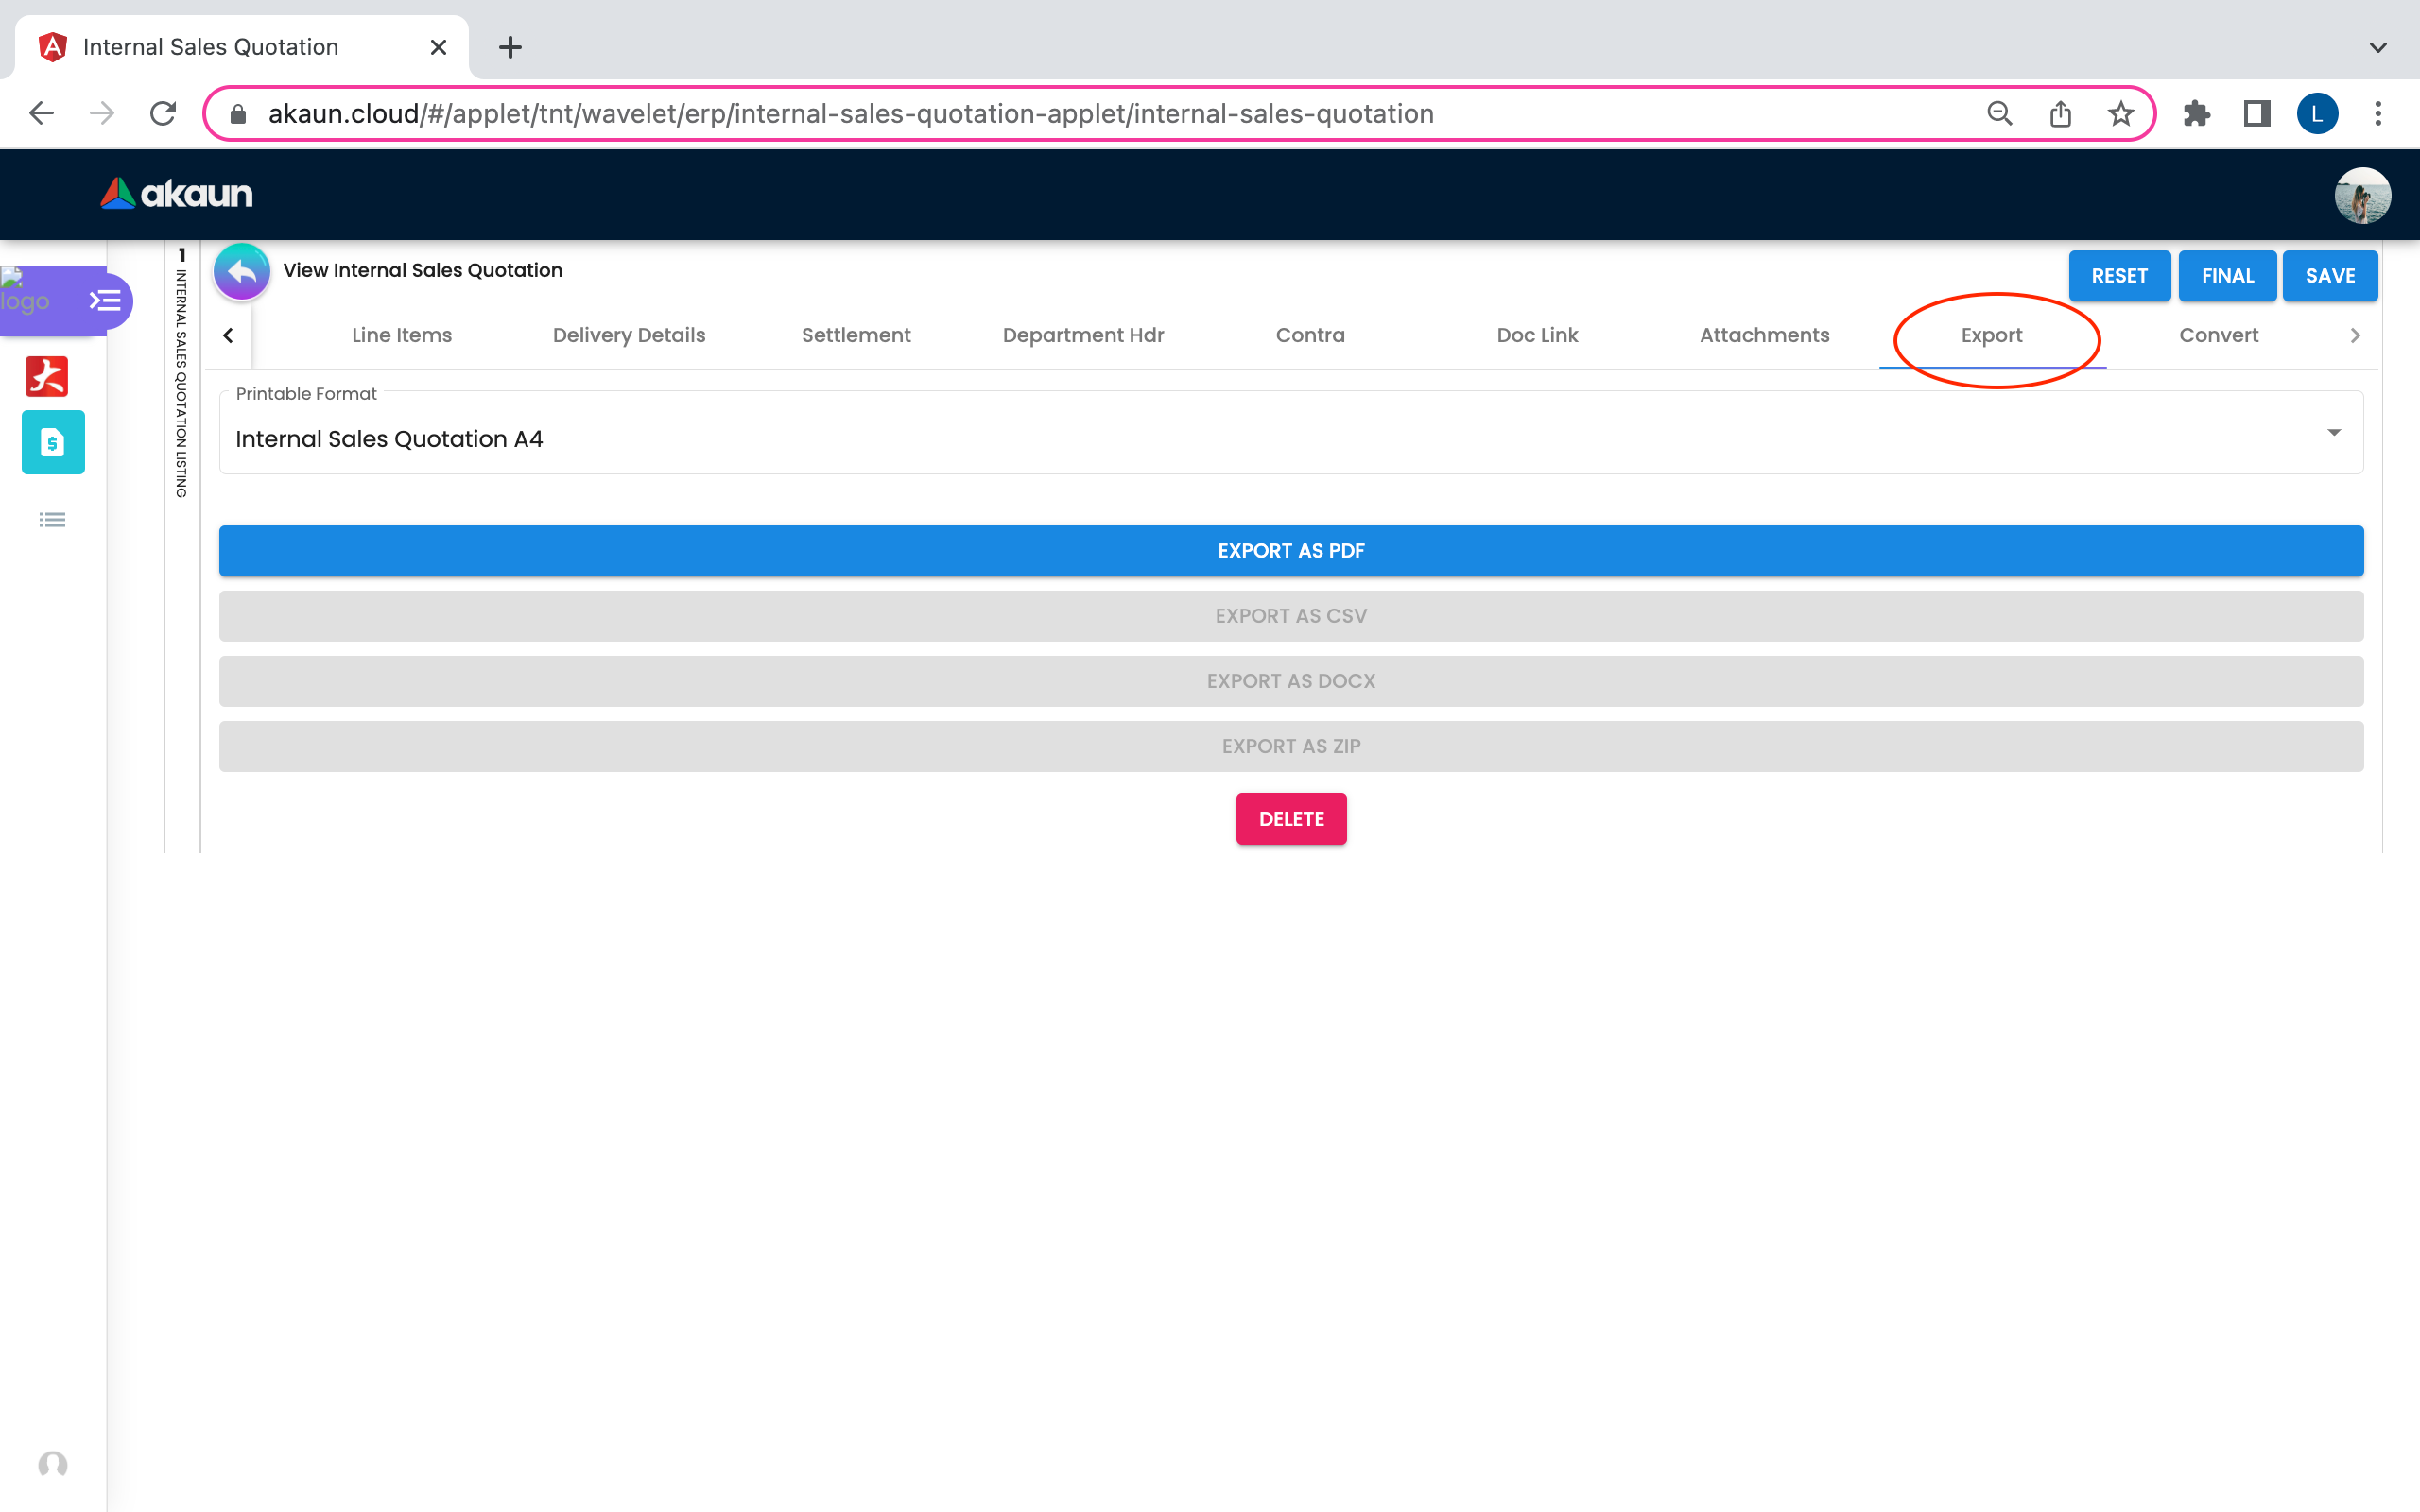The height and width of the screenshot is (1512, 2420).
Task: Click the EXPORT AS PDF button
Action: pyautogui.click(x=1290, y=551)
